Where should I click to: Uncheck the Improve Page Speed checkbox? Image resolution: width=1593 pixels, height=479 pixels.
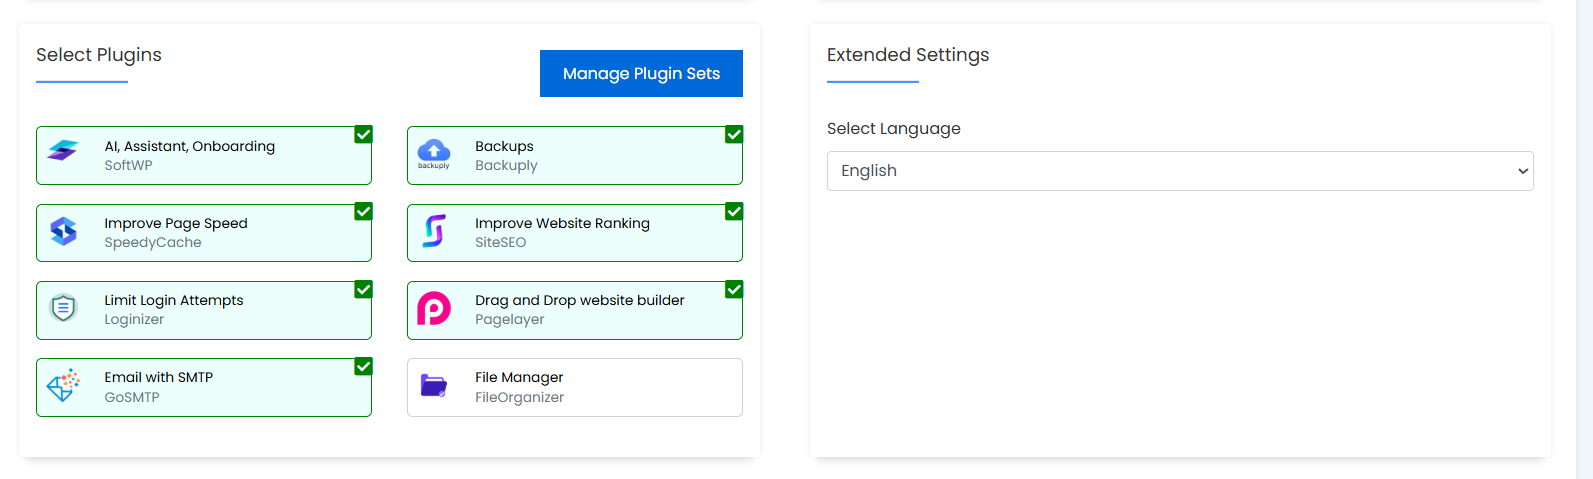[364, 211]
